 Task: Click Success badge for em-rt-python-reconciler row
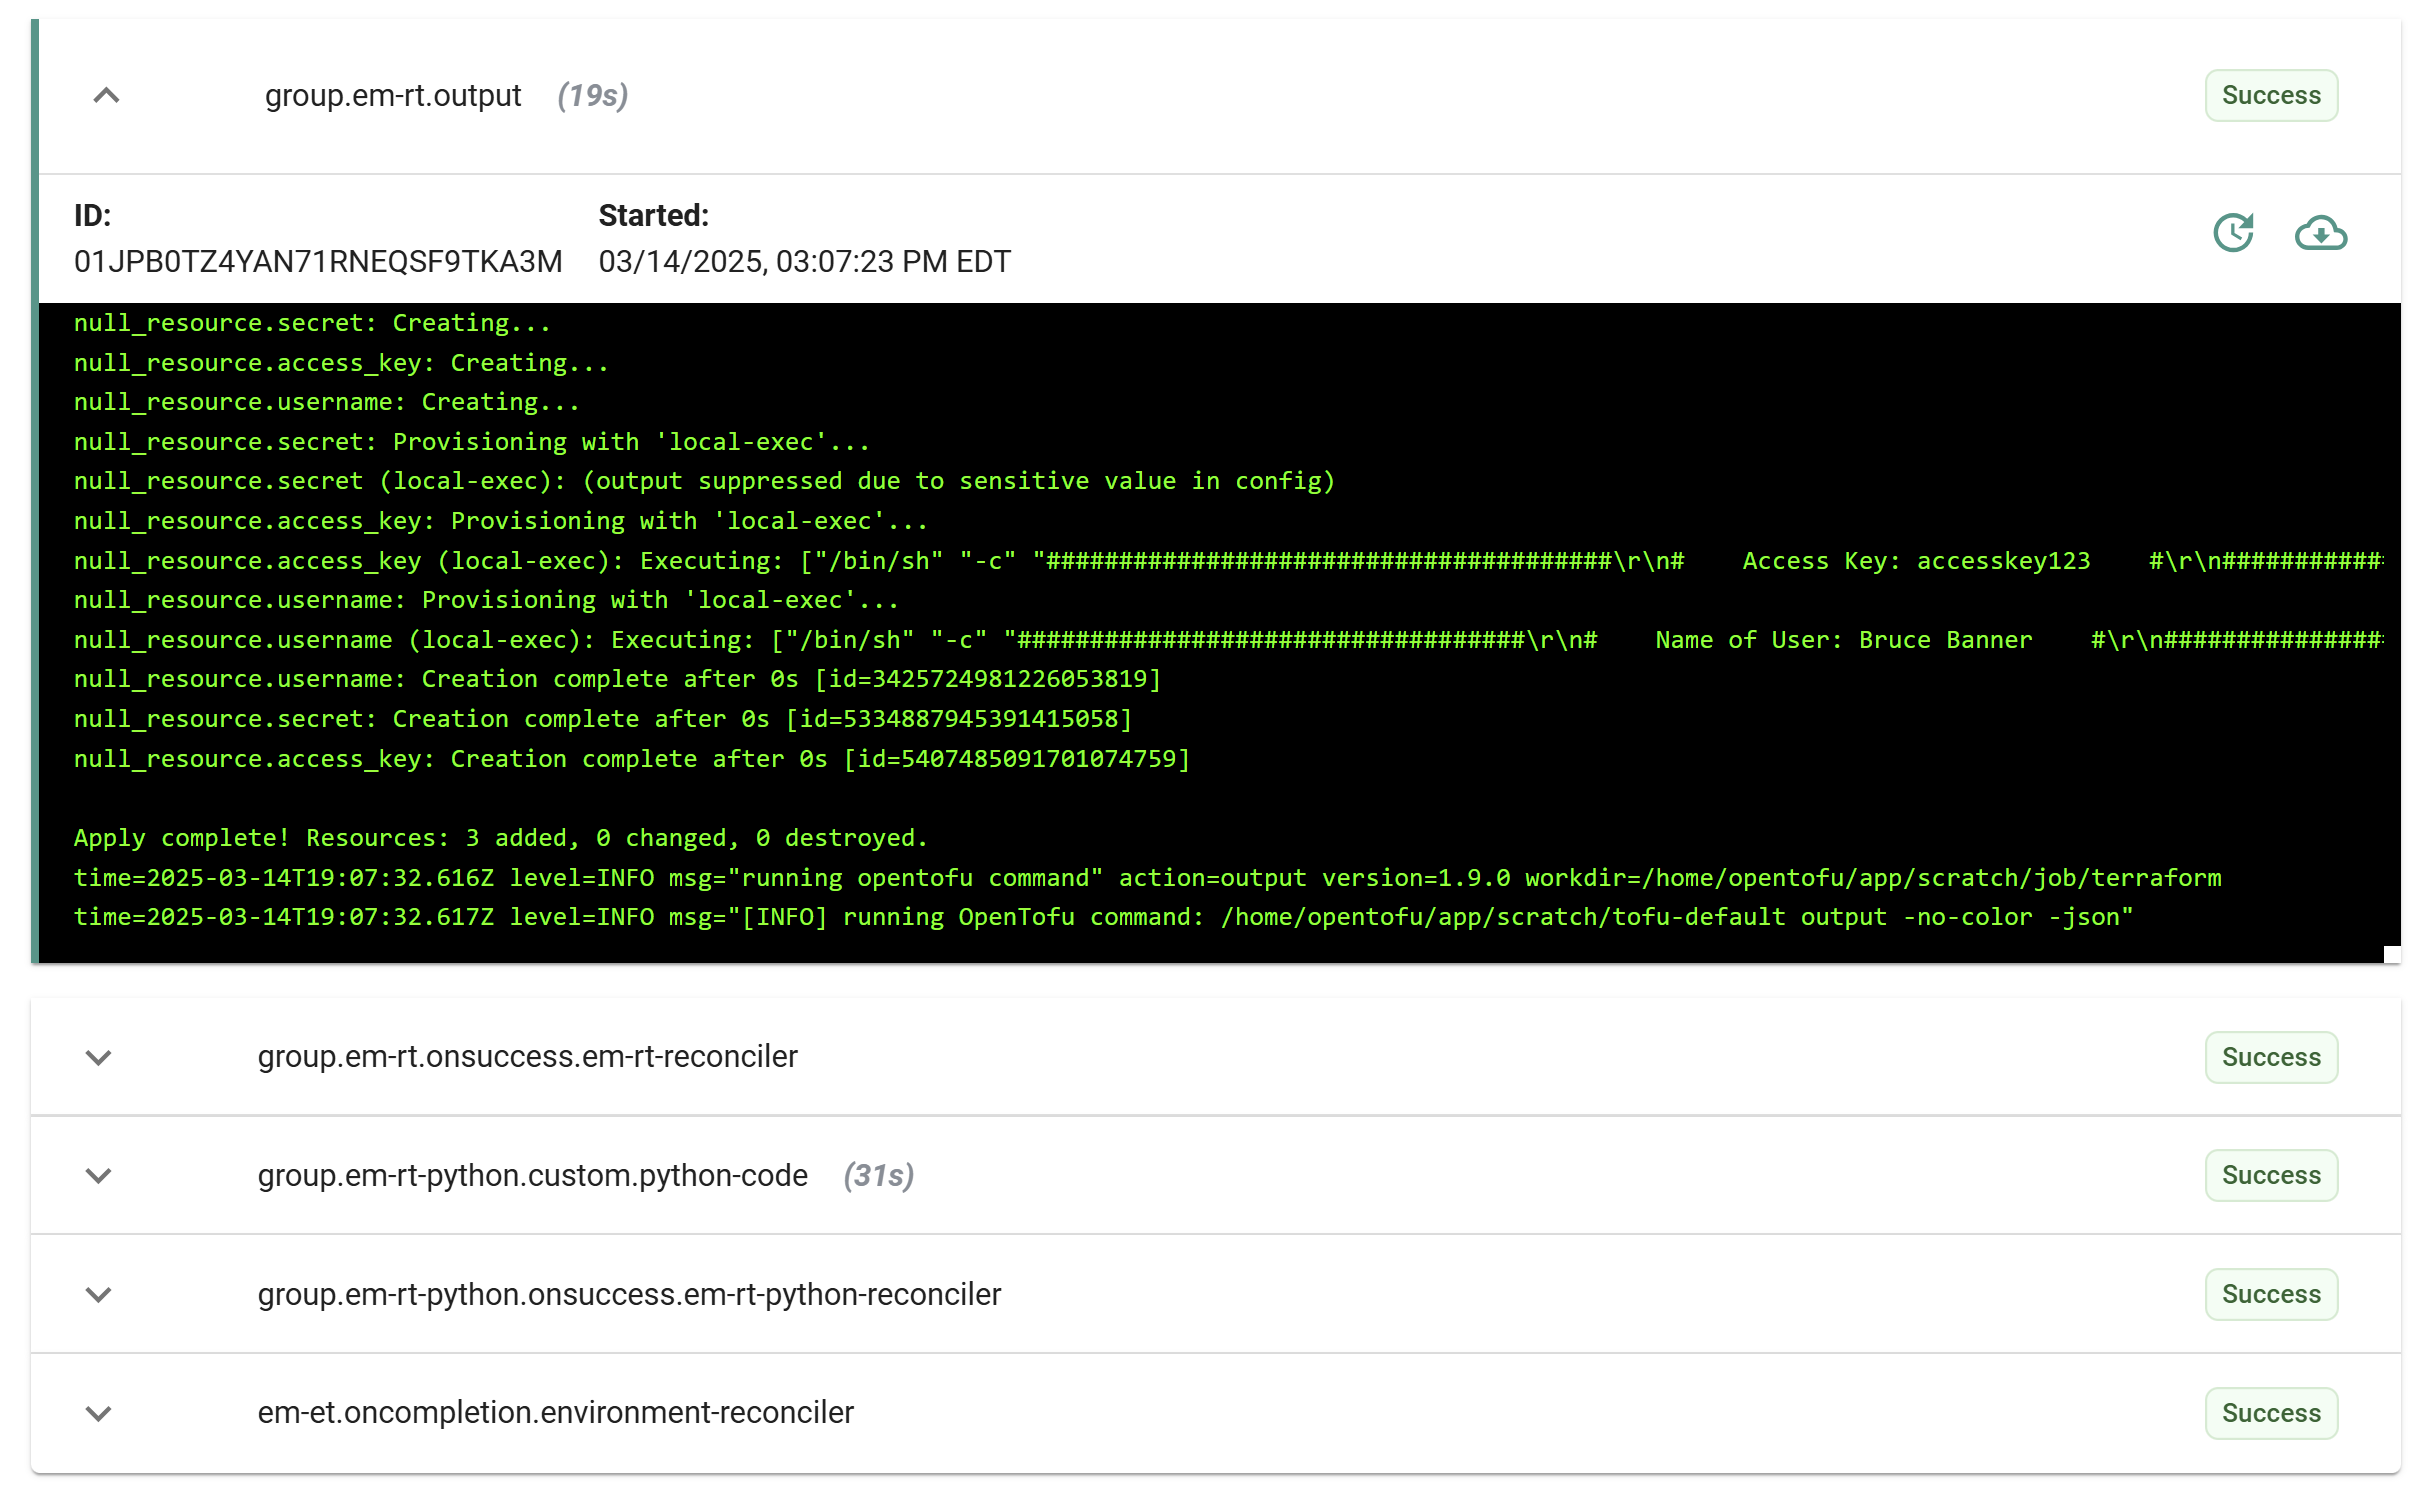pyautogui.click(x=2270, y=1294)
